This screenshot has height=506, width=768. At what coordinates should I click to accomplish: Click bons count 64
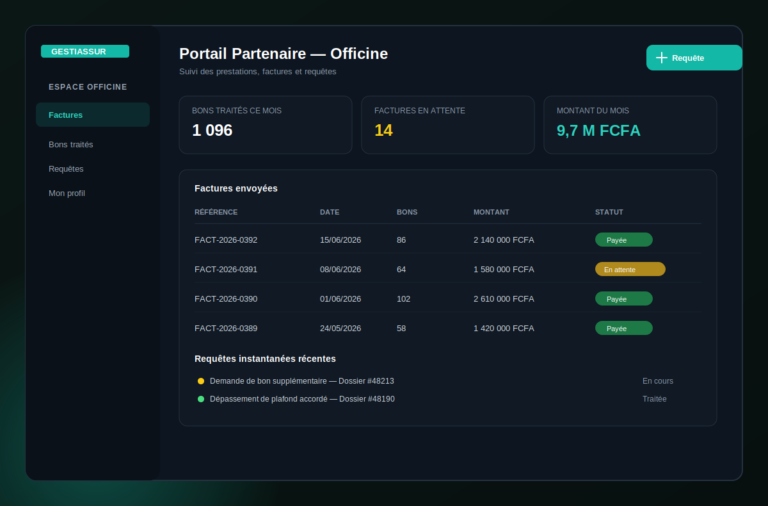(x=401, y=269)
